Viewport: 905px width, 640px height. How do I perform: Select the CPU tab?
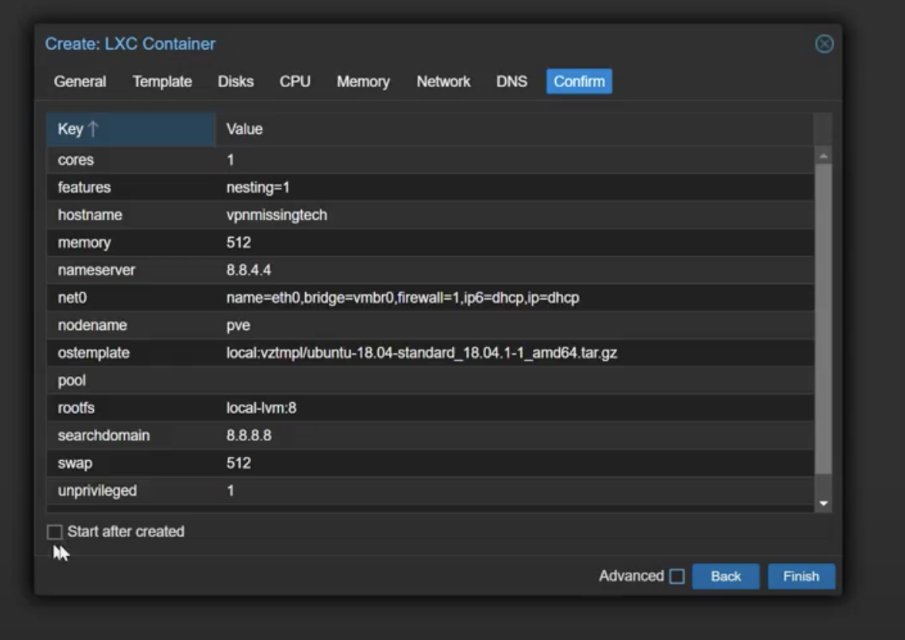[295, 82]
